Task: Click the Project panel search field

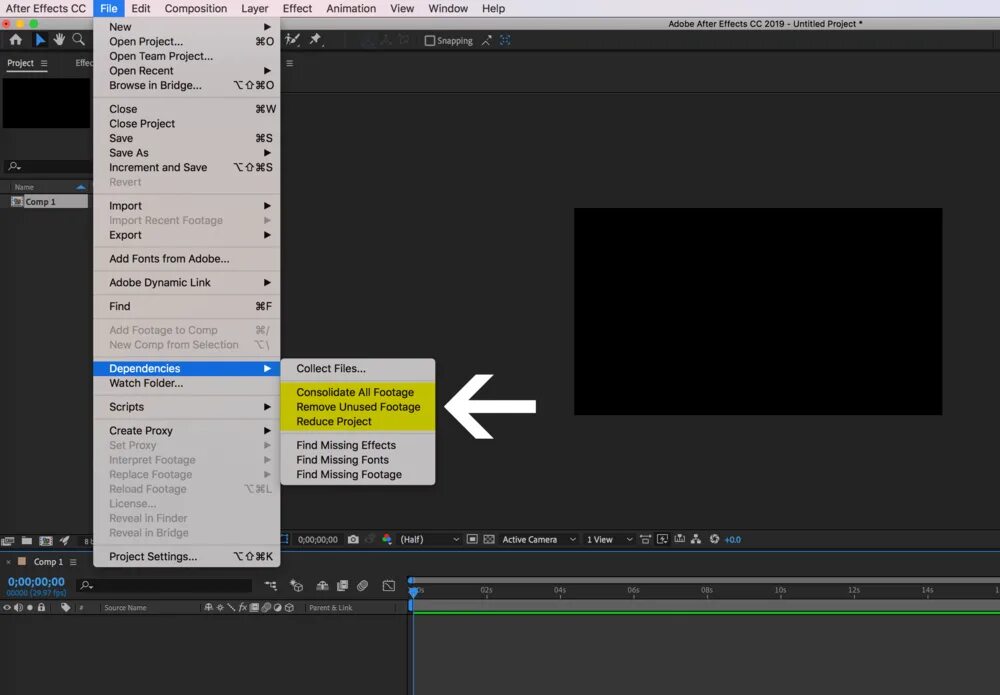Action: [48, 166]
